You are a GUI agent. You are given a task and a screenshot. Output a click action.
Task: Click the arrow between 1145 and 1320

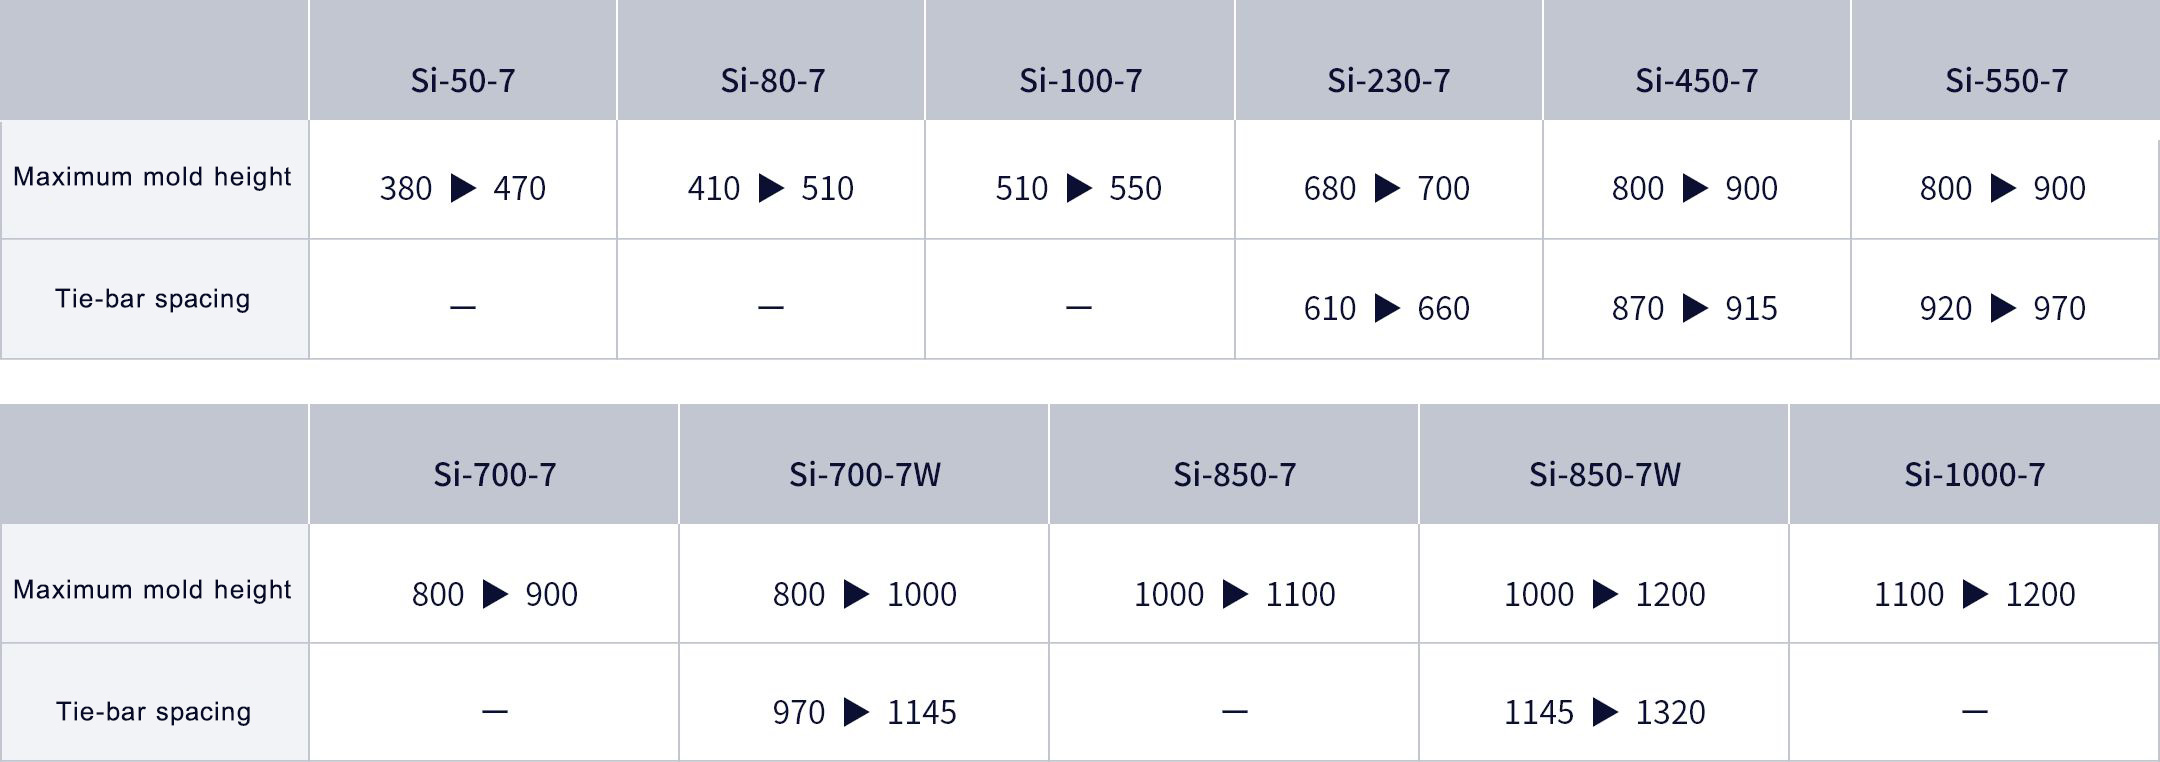(1605, 712)
